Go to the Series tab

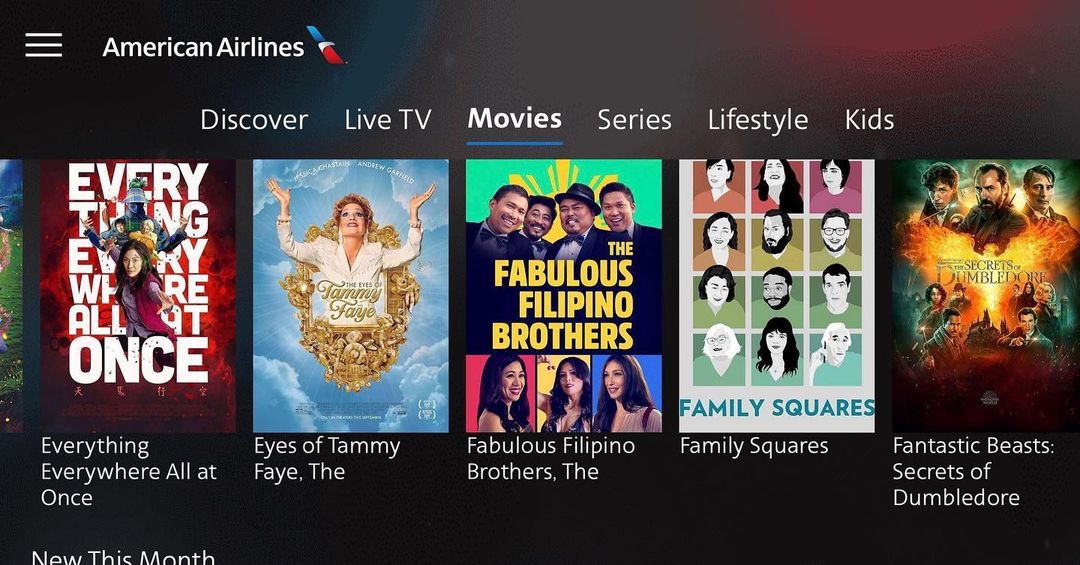point(634,120)
